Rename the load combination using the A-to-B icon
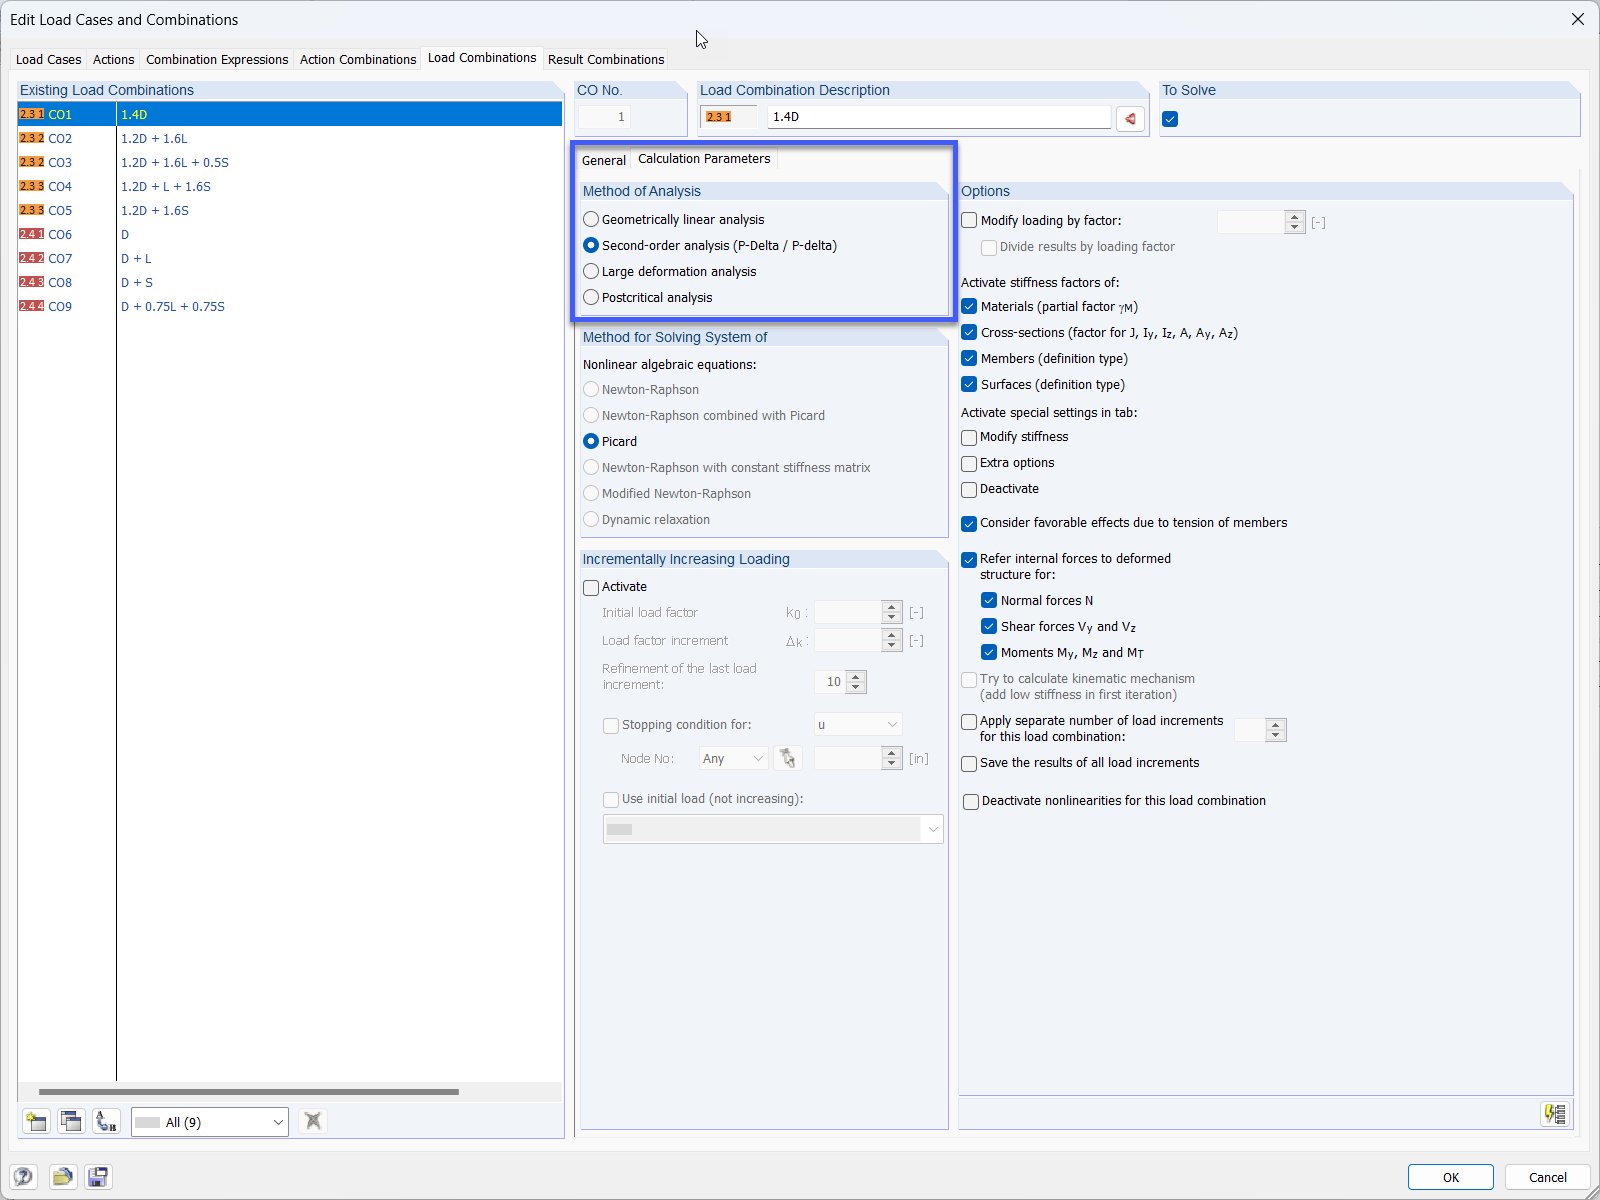The height and width of the screenshot is (1200, 1600). 106,1121
